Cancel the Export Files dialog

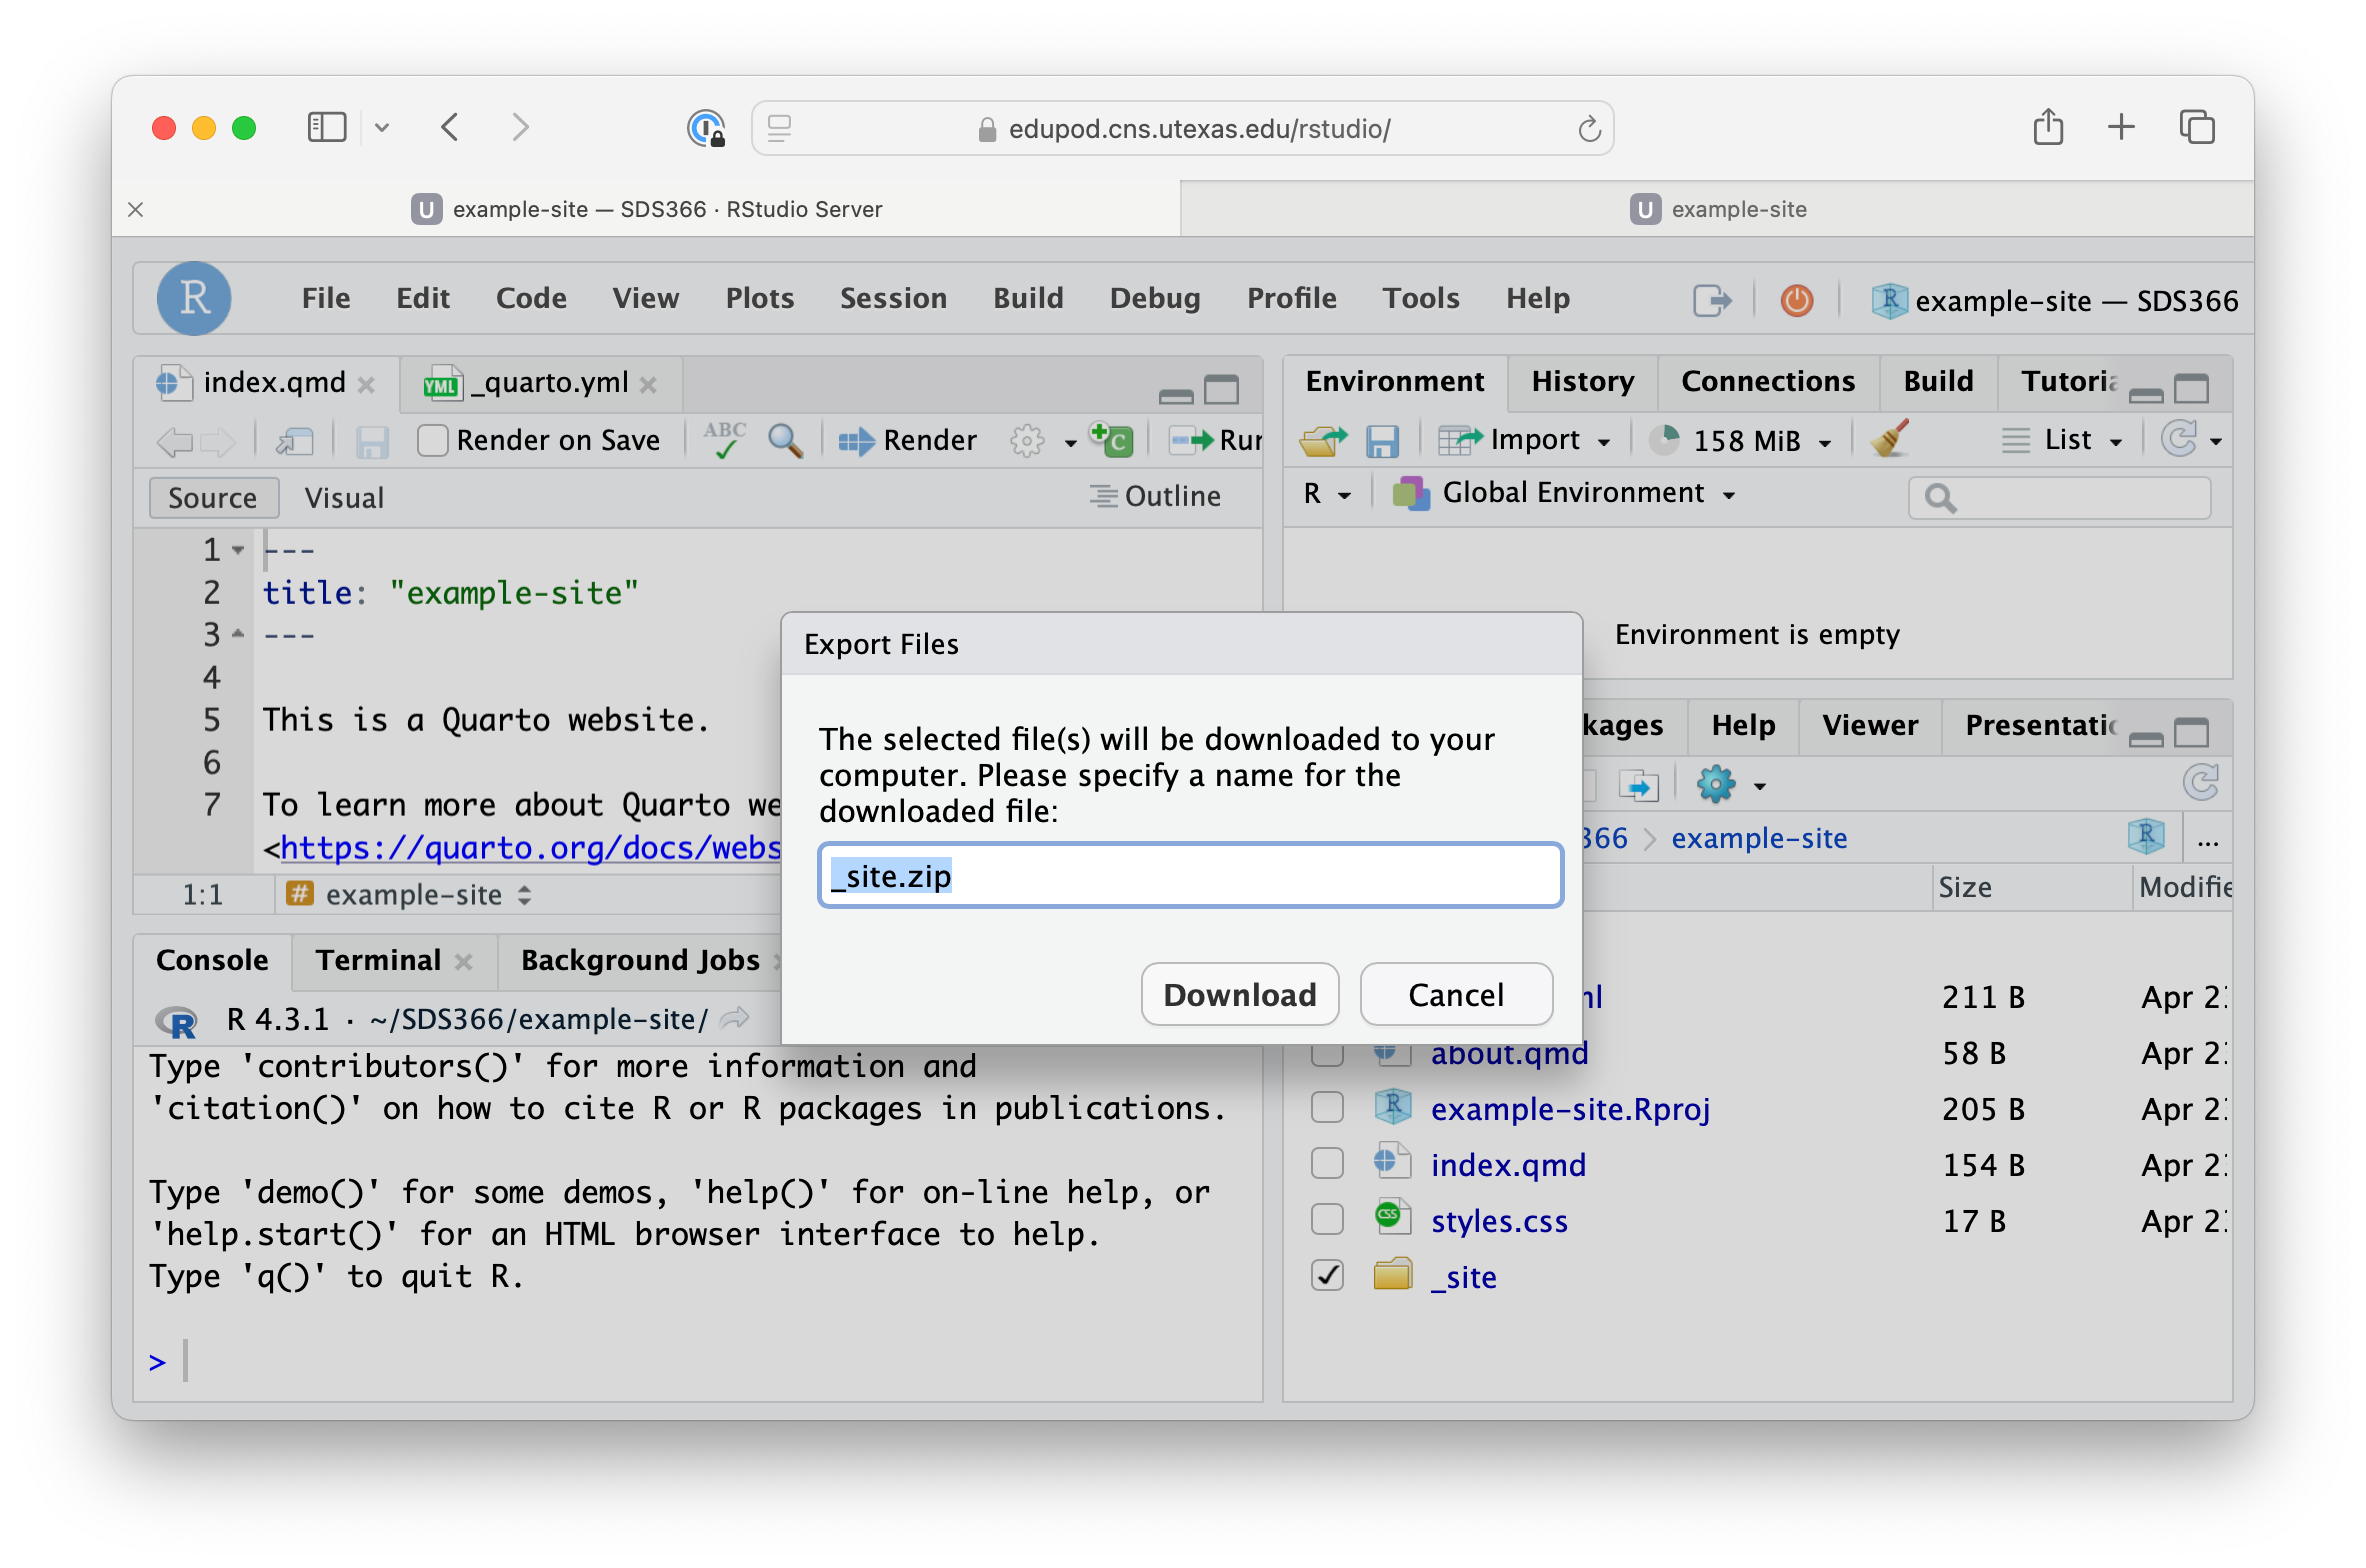(x=1455, y=994)
